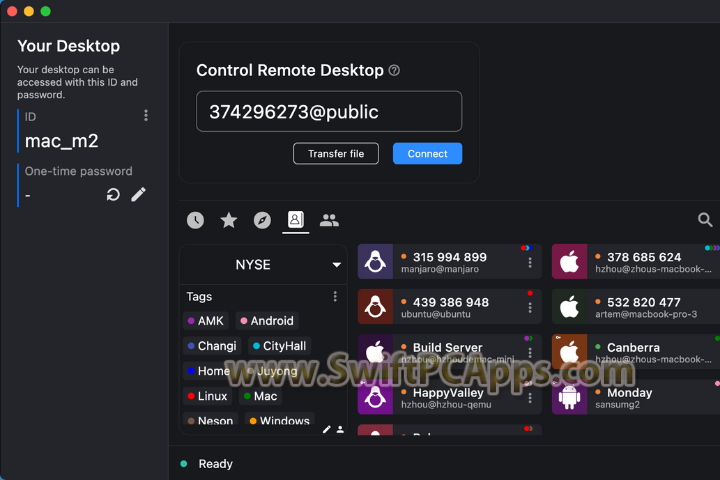
Task: Select the address book tab
Action: coord(295,220)
